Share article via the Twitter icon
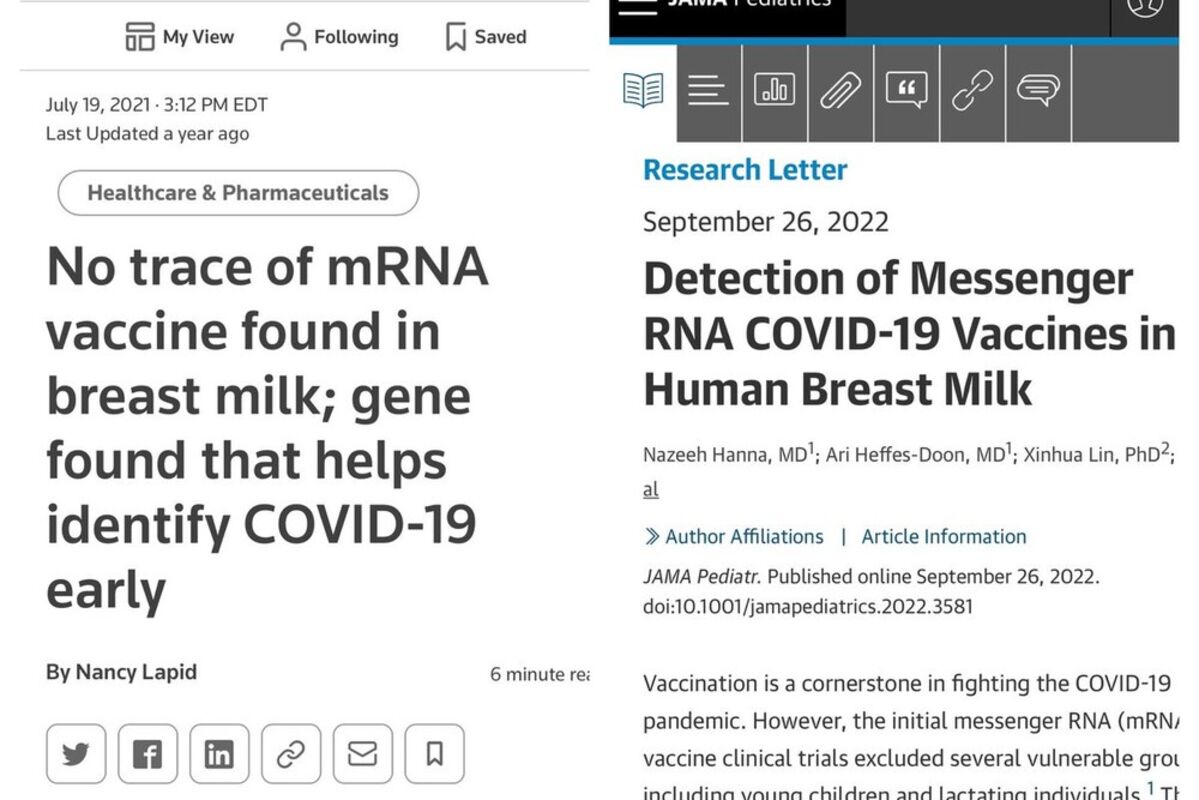1199x800 pixels. coord(76,754)
